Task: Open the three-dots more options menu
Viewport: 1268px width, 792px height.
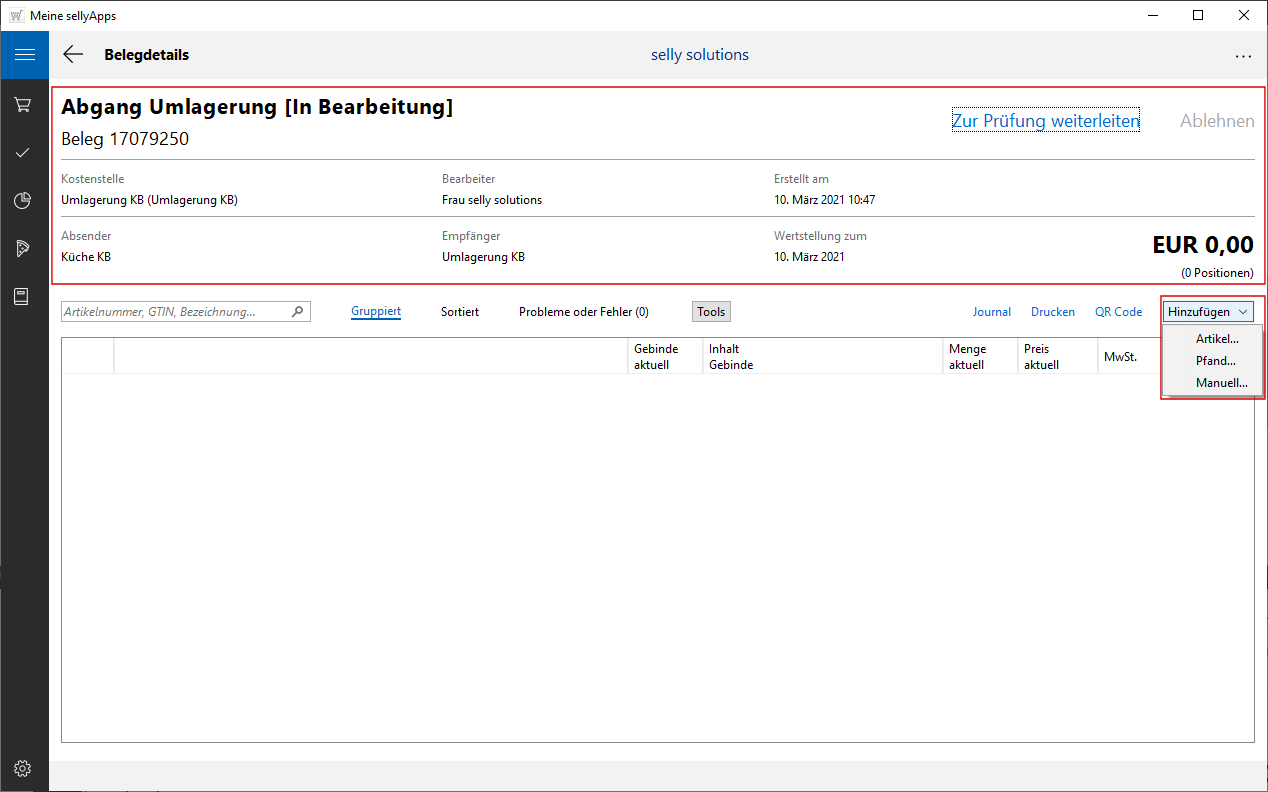Action: click(1243, 56)
